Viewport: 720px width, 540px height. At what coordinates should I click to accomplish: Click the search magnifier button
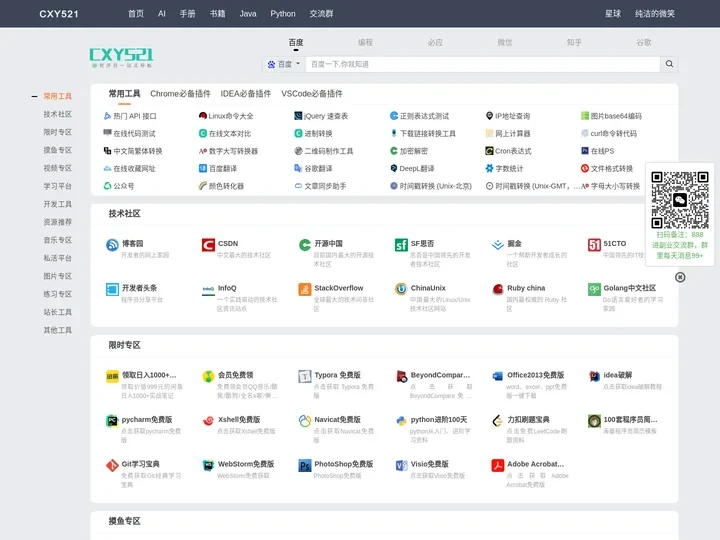pos(669,64)
